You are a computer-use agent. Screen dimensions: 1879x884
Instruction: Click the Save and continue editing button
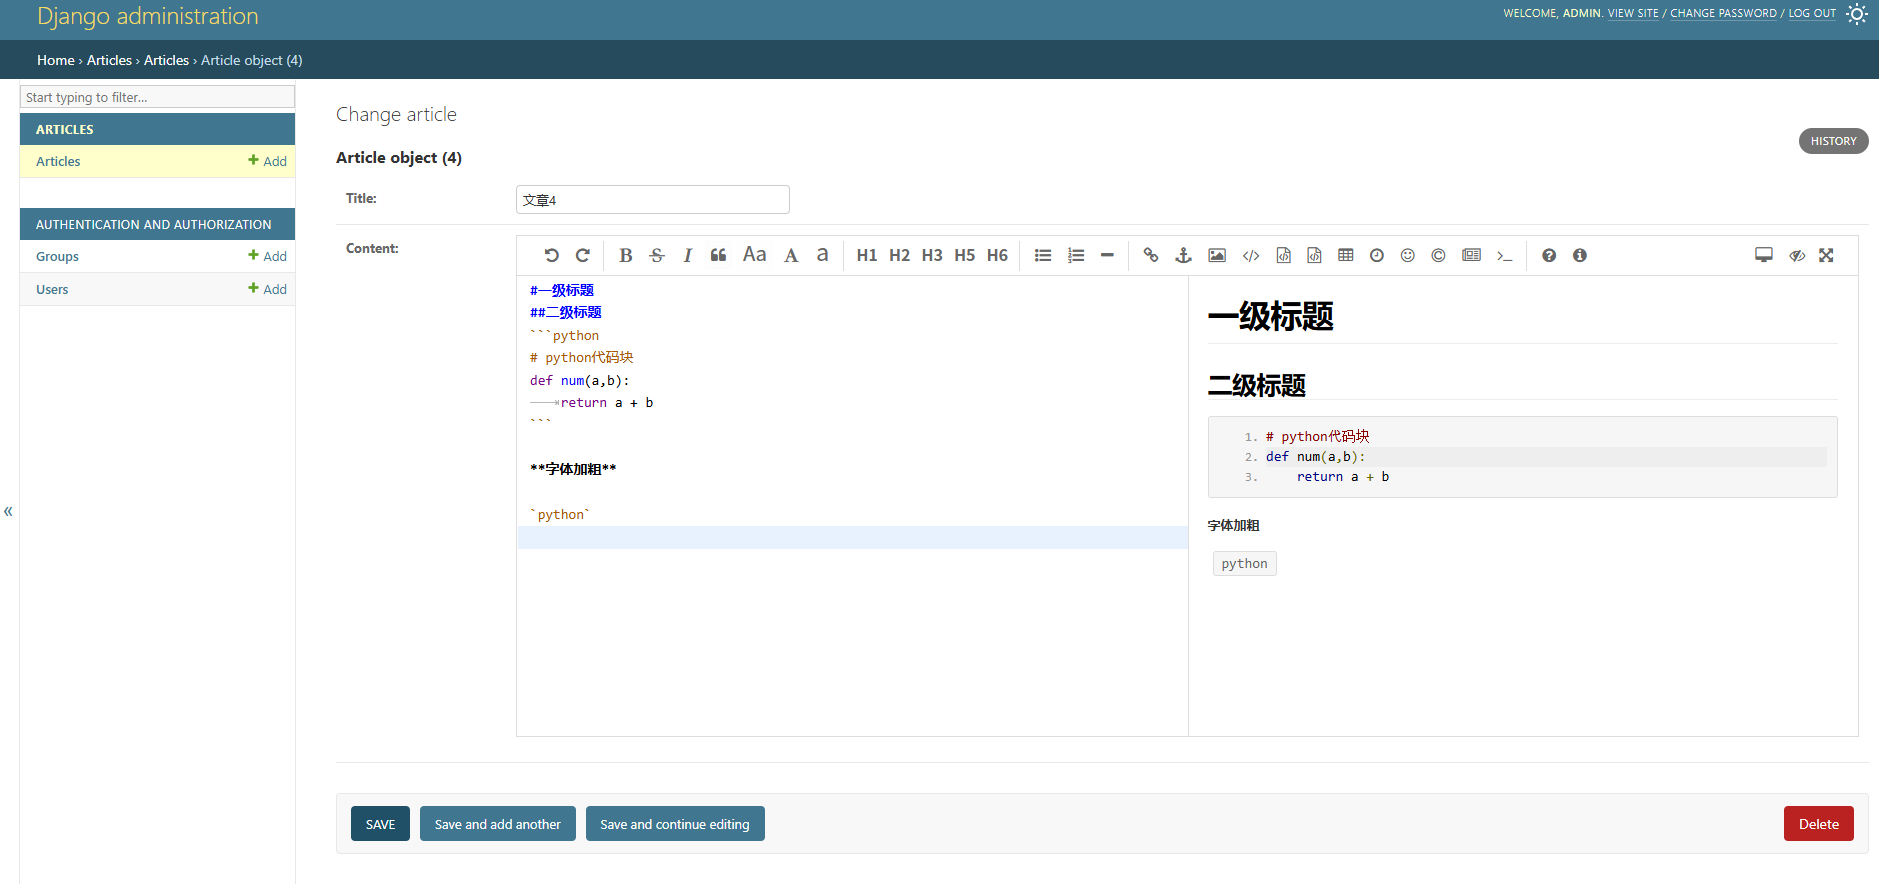674,824
